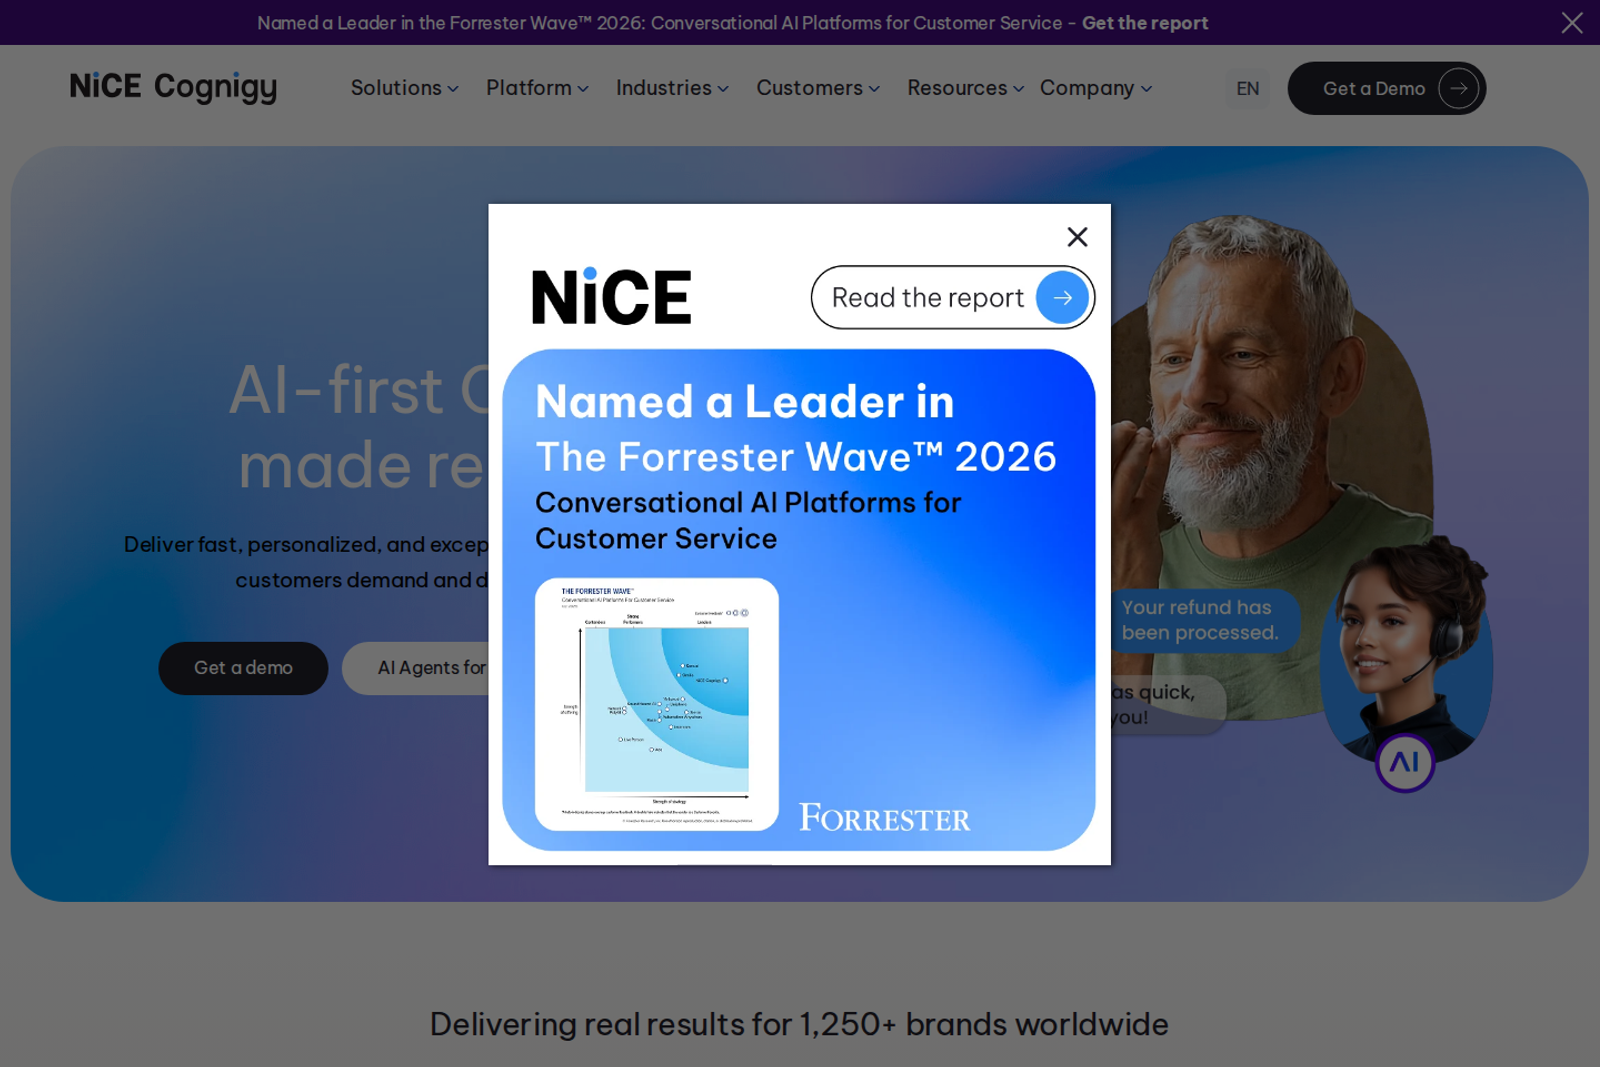Open the EN language selector
Image resolution: width=1600 pixels, height=1067 pixels.
click(x=1247, y=89)
